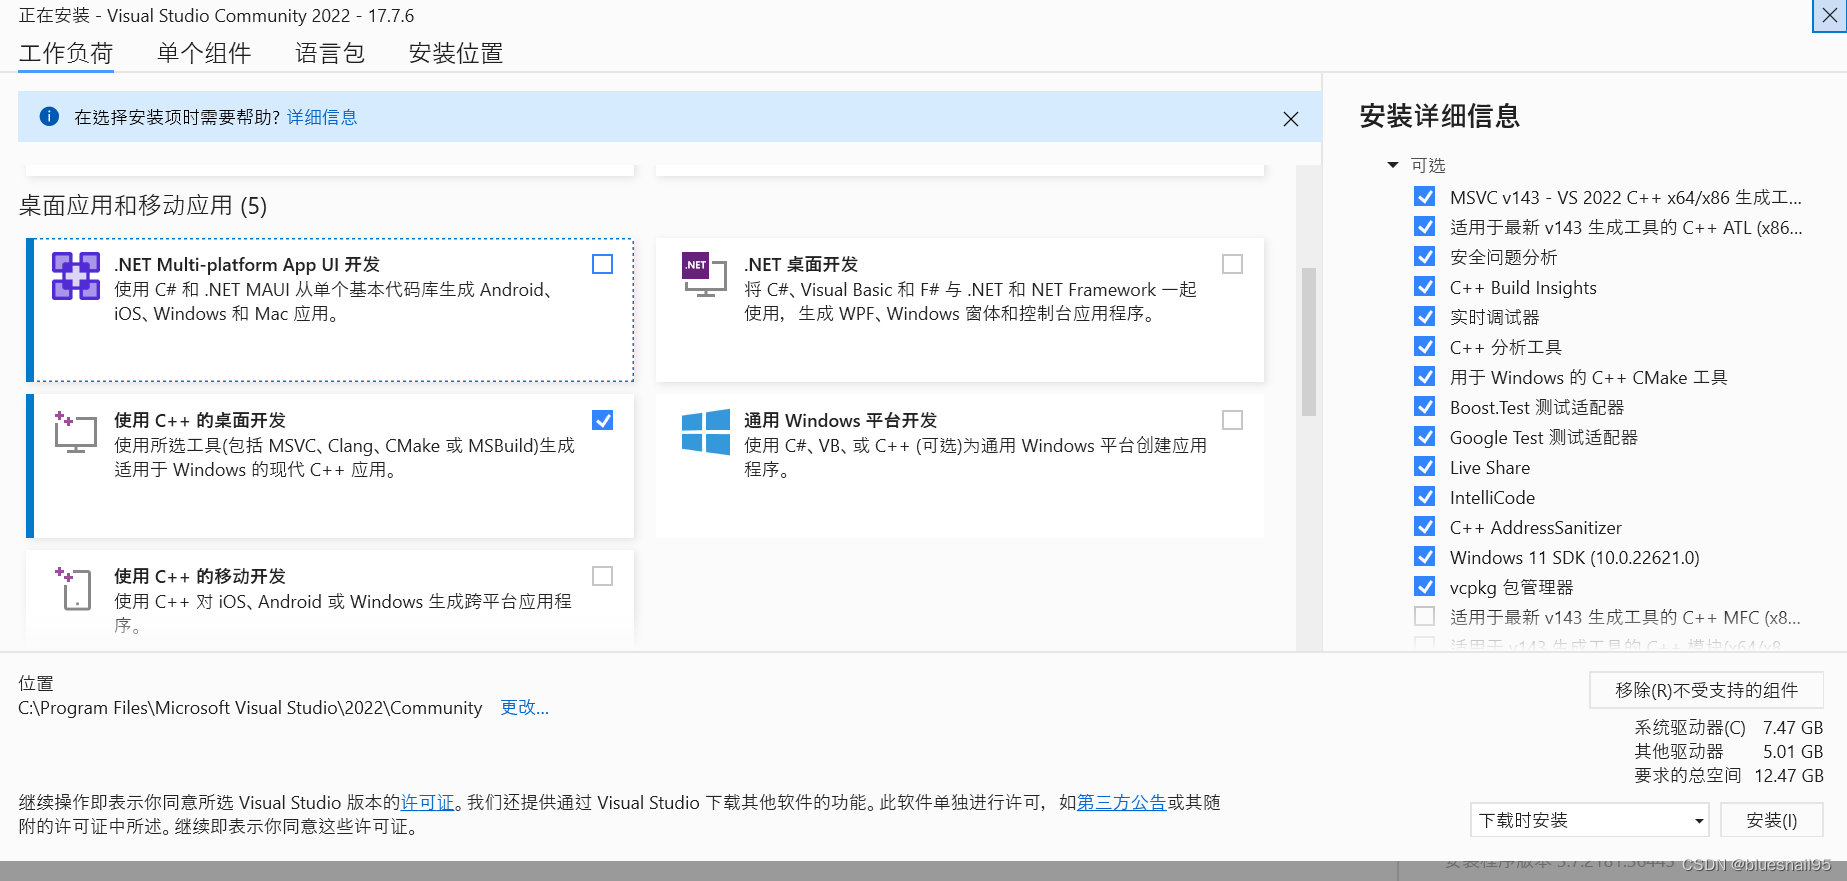
Task: Switch to the 单个组件 tab
Action: [204, 53]
